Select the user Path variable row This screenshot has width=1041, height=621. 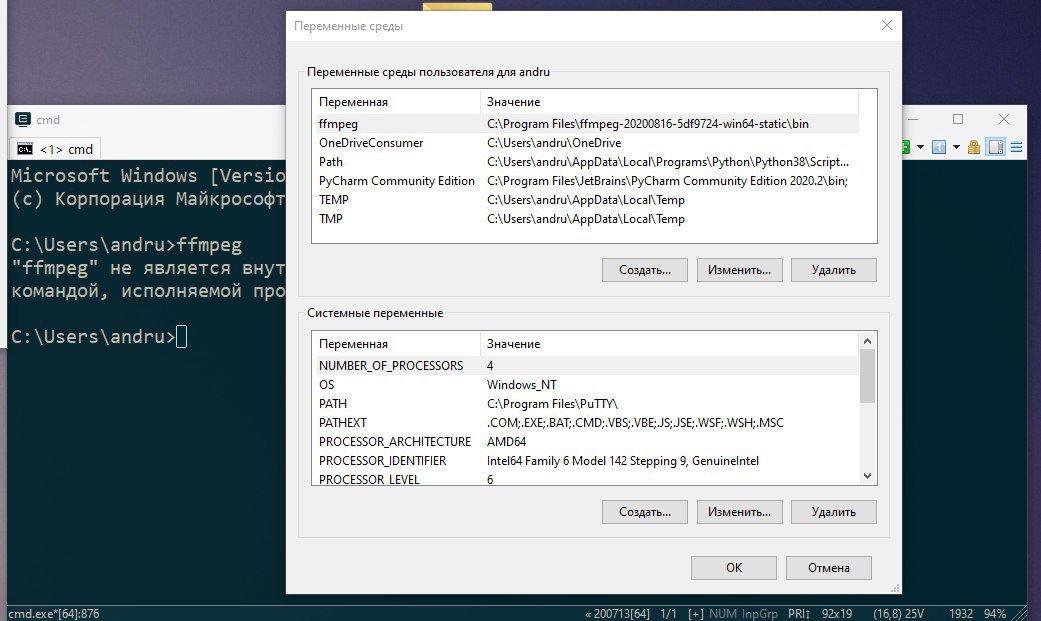point(586,162)
